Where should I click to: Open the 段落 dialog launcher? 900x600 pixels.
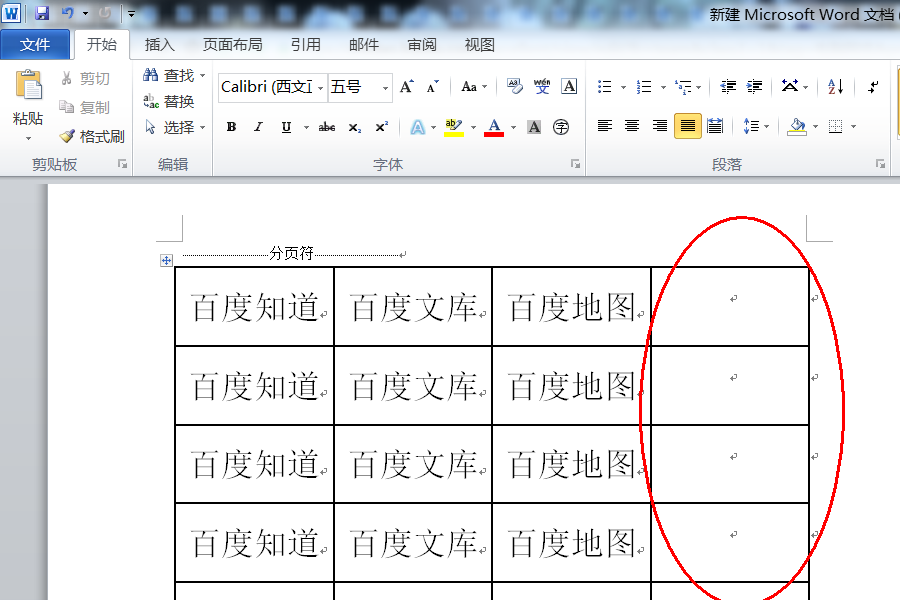point(880,164)
